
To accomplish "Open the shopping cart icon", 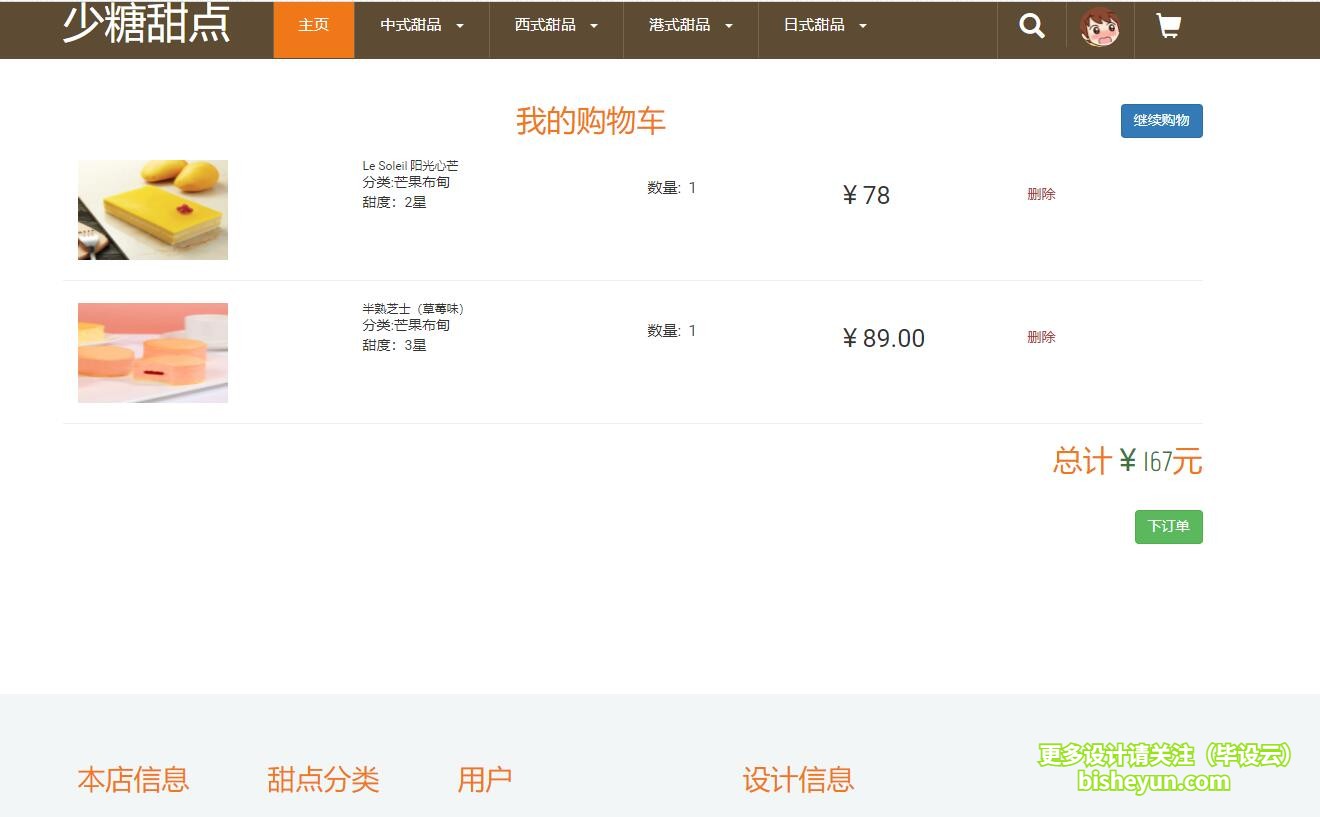I will point(1168,27).
